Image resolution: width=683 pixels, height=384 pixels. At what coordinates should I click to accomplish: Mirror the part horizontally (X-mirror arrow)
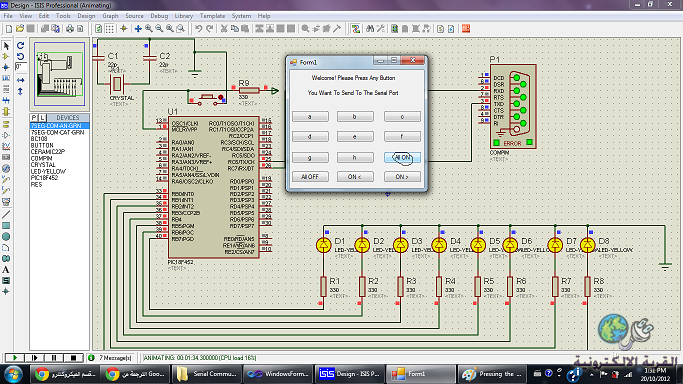[20, 81]
